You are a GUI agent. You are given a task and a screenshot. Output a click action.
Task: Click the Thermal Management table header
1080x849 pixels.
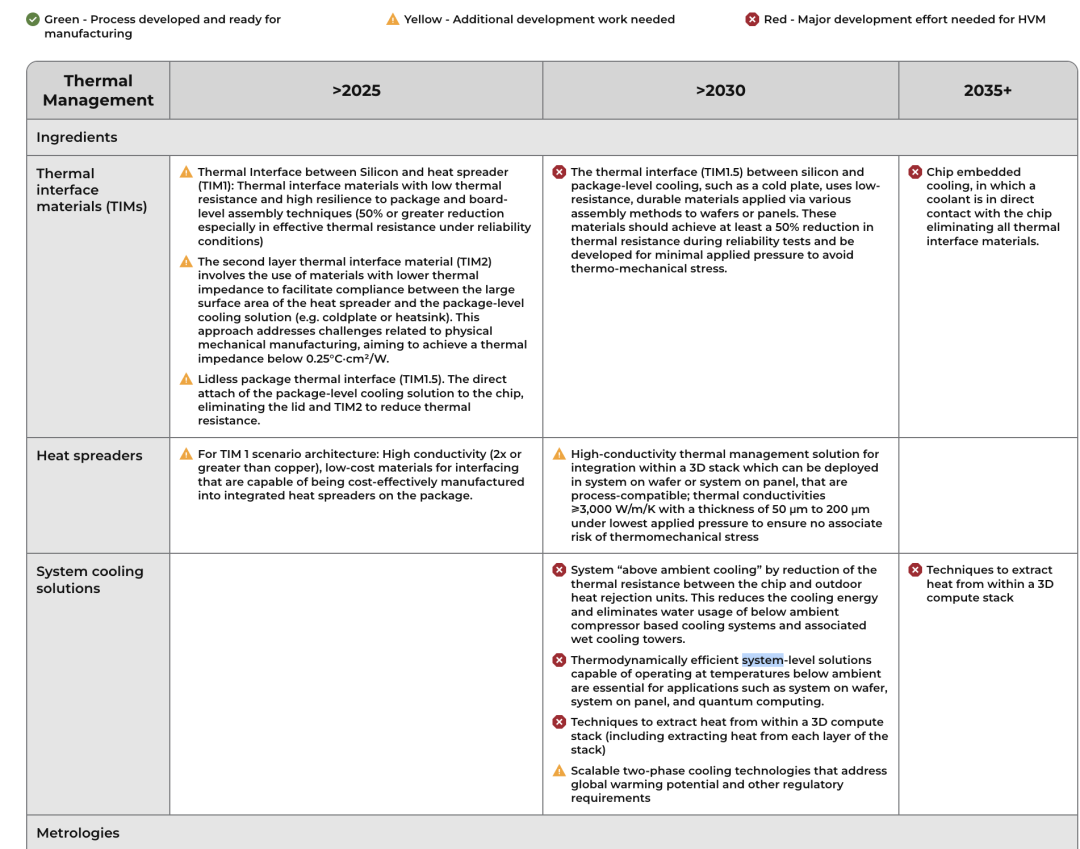click(x=98, y=90)
